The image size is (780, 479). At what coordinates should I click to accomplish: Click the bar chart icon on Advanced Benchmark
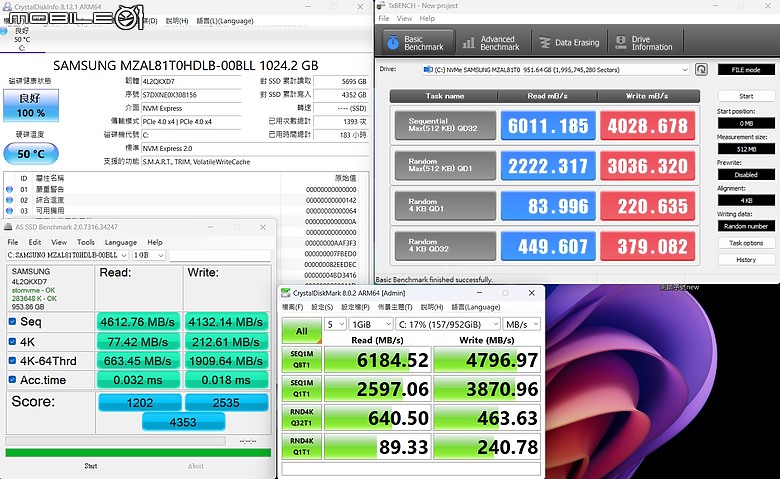469,43
